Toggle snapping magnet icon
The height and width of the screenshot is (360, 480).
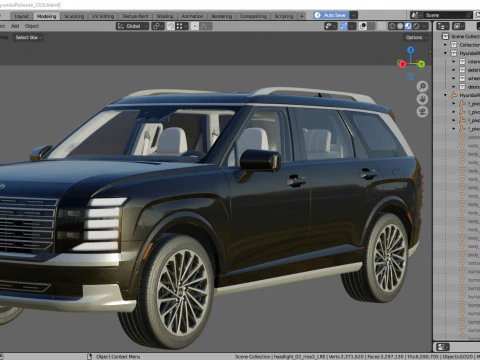[171, 26]
